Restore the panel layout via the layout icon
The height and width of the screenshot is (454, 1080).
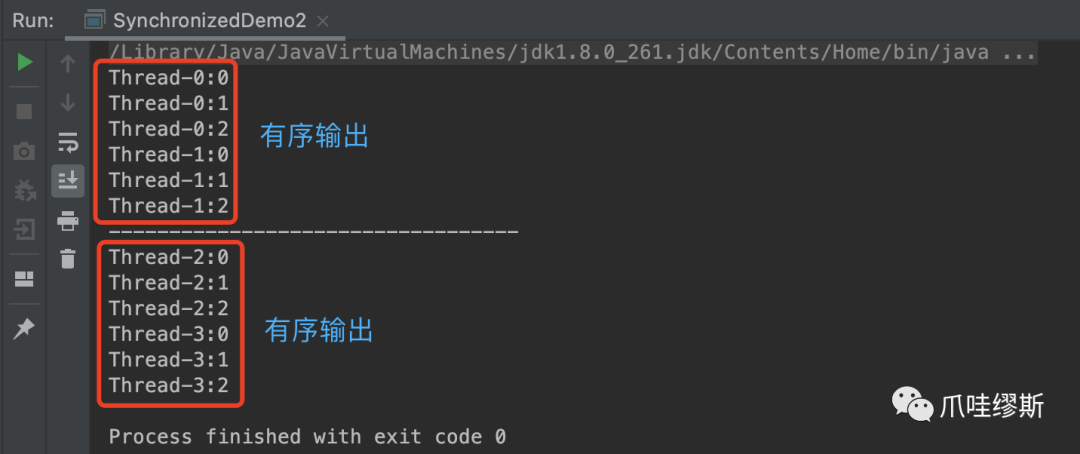24,278
